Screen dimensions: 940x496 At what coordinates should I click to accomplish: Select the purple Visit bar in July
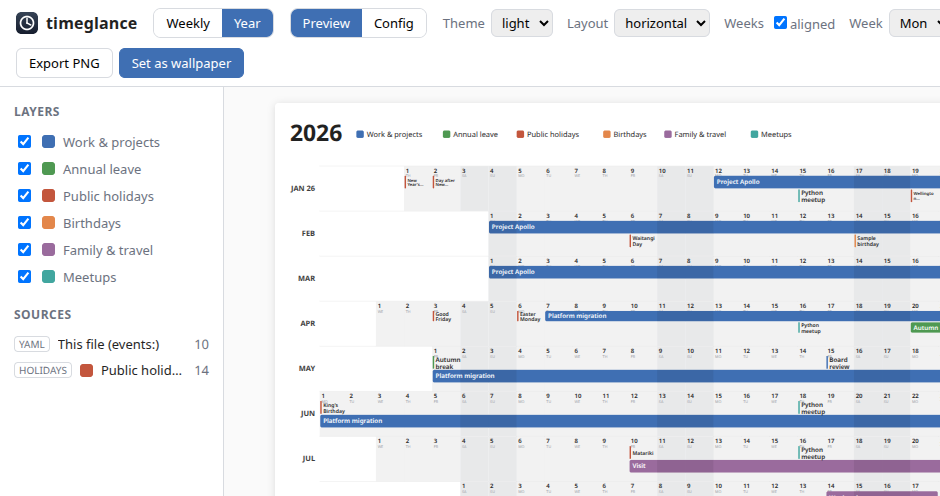point(785,466)
